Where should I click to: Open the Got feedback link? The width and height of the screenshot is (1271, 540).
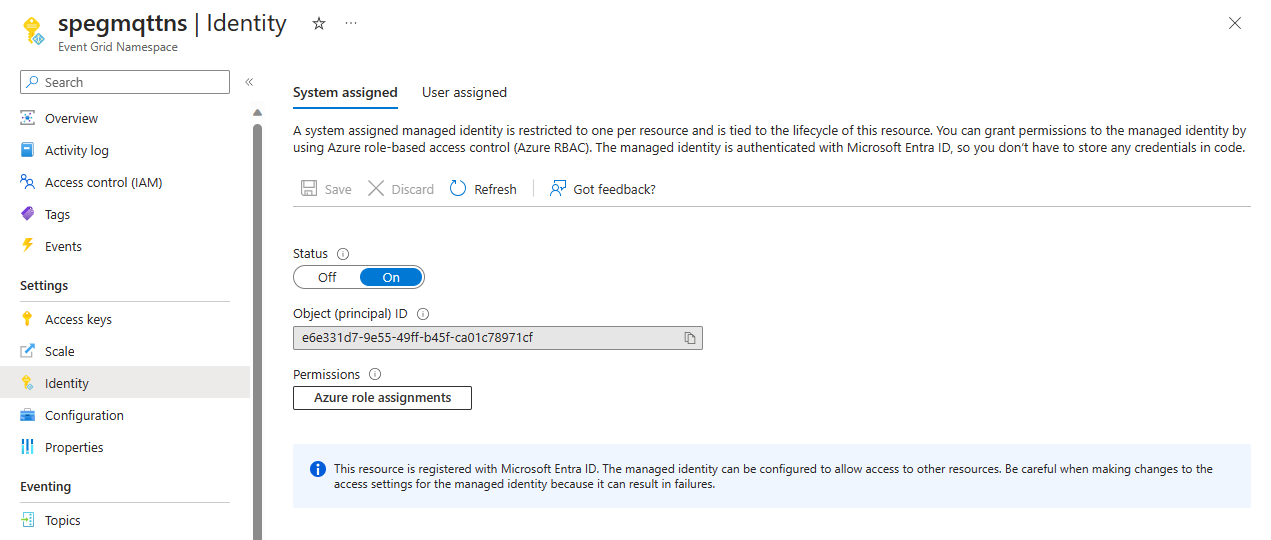click(603, 189)
